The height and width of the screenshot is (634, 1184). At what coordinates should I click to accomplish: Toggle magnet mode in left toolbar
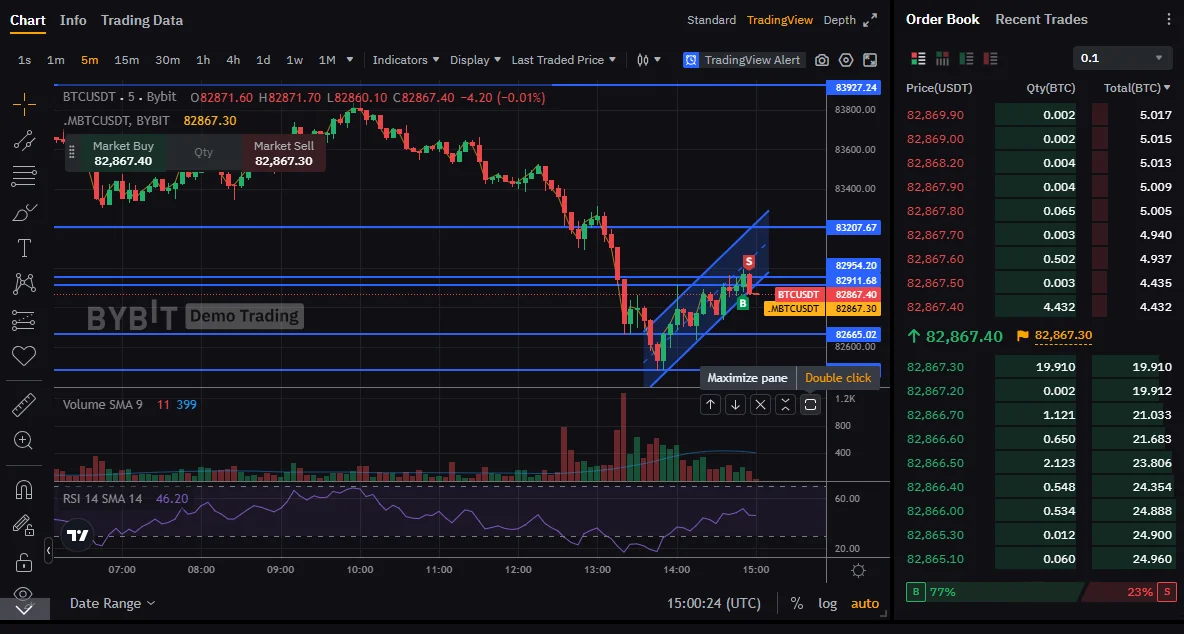[24, 490]
